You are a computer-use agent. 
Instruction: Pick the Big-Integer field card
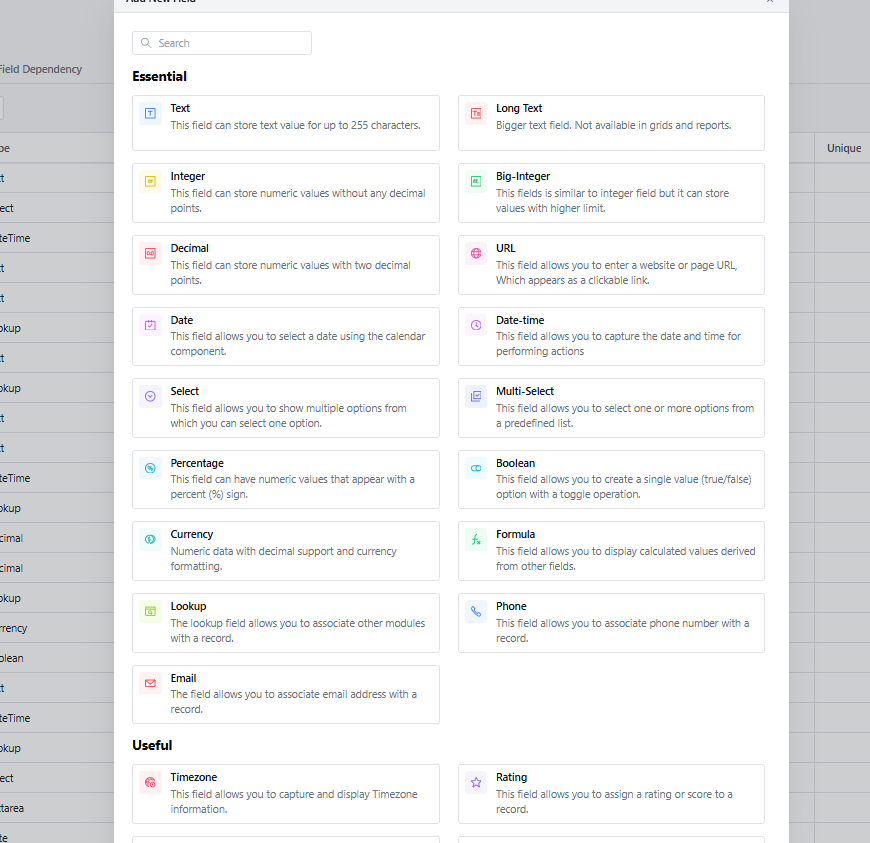[x=611, y=192]
